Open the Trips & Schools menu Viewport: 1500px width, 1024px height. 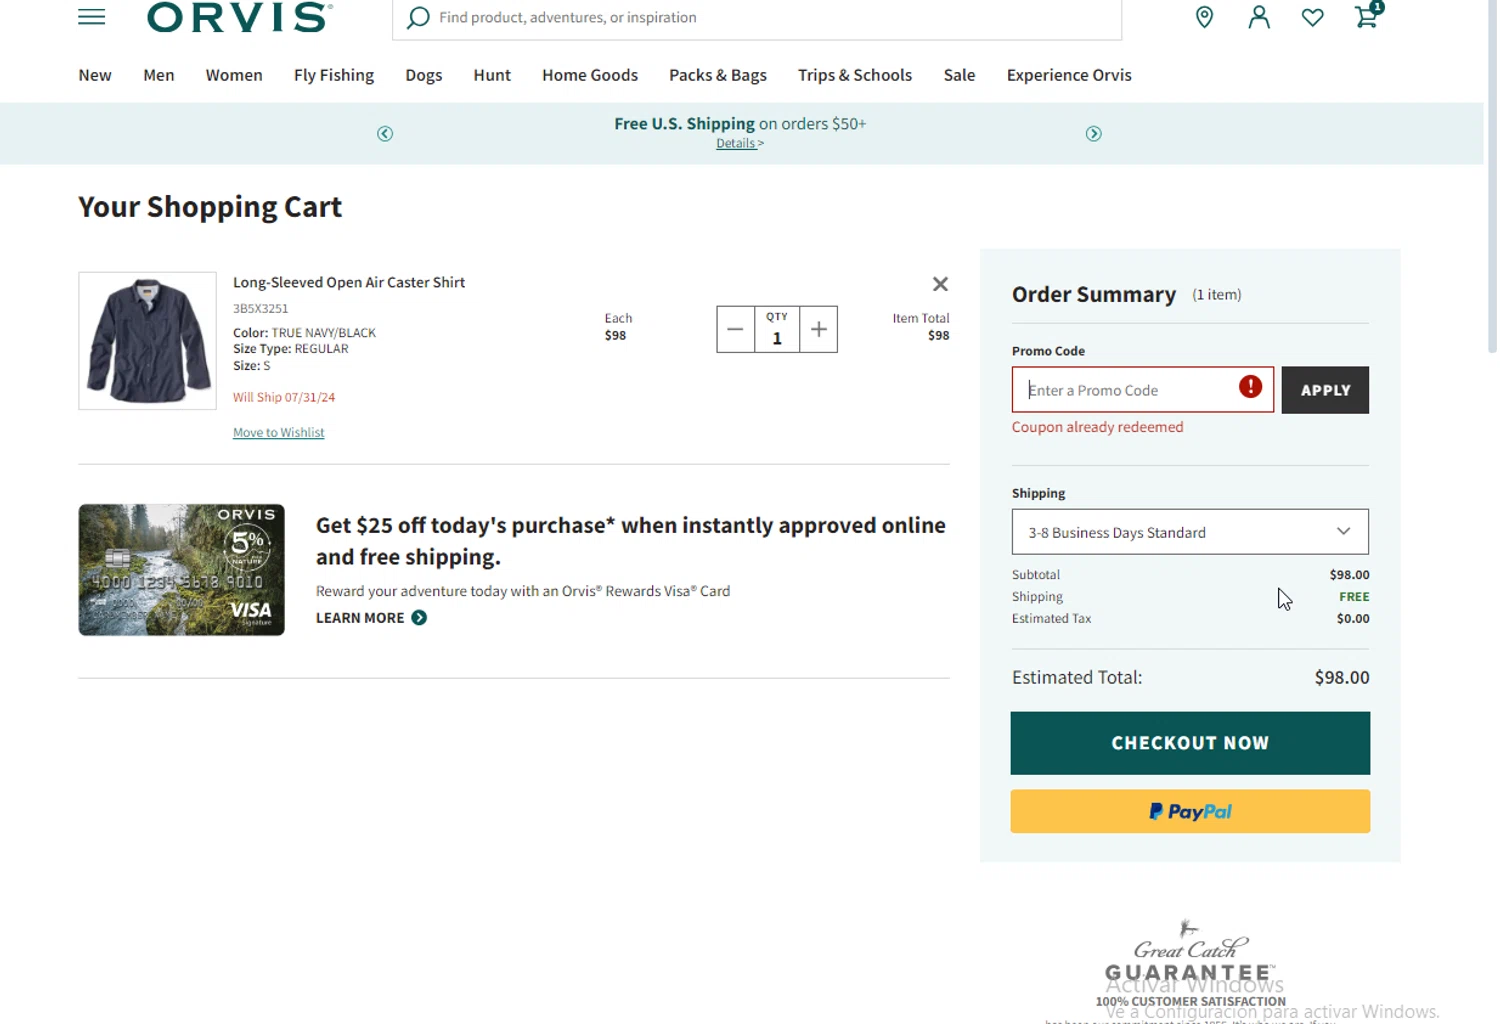855,75
